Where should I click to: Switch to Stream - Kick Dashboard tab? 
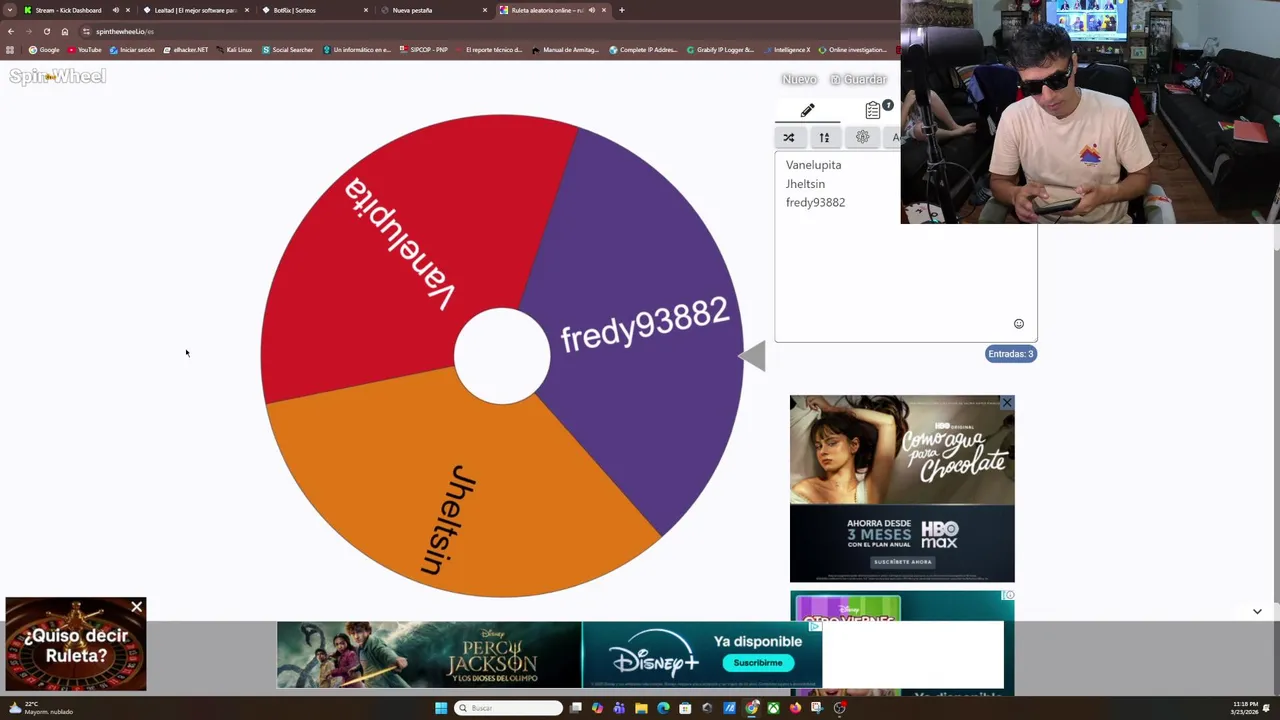coord(68,10)
